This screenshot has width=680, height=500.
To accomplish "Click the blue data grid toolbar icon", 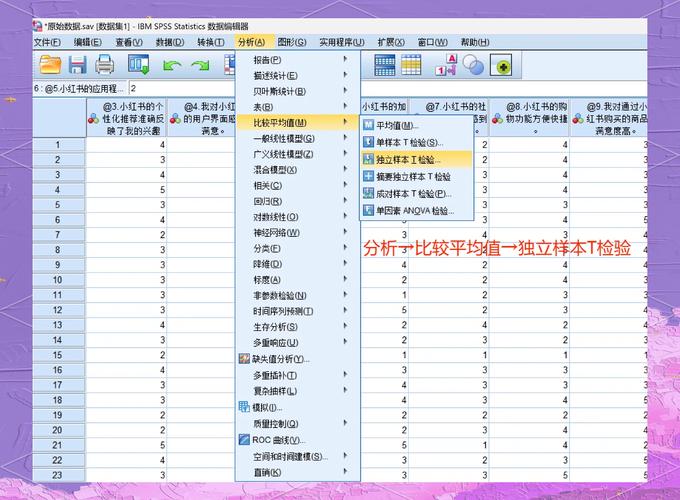I will (x=385, y=65).
